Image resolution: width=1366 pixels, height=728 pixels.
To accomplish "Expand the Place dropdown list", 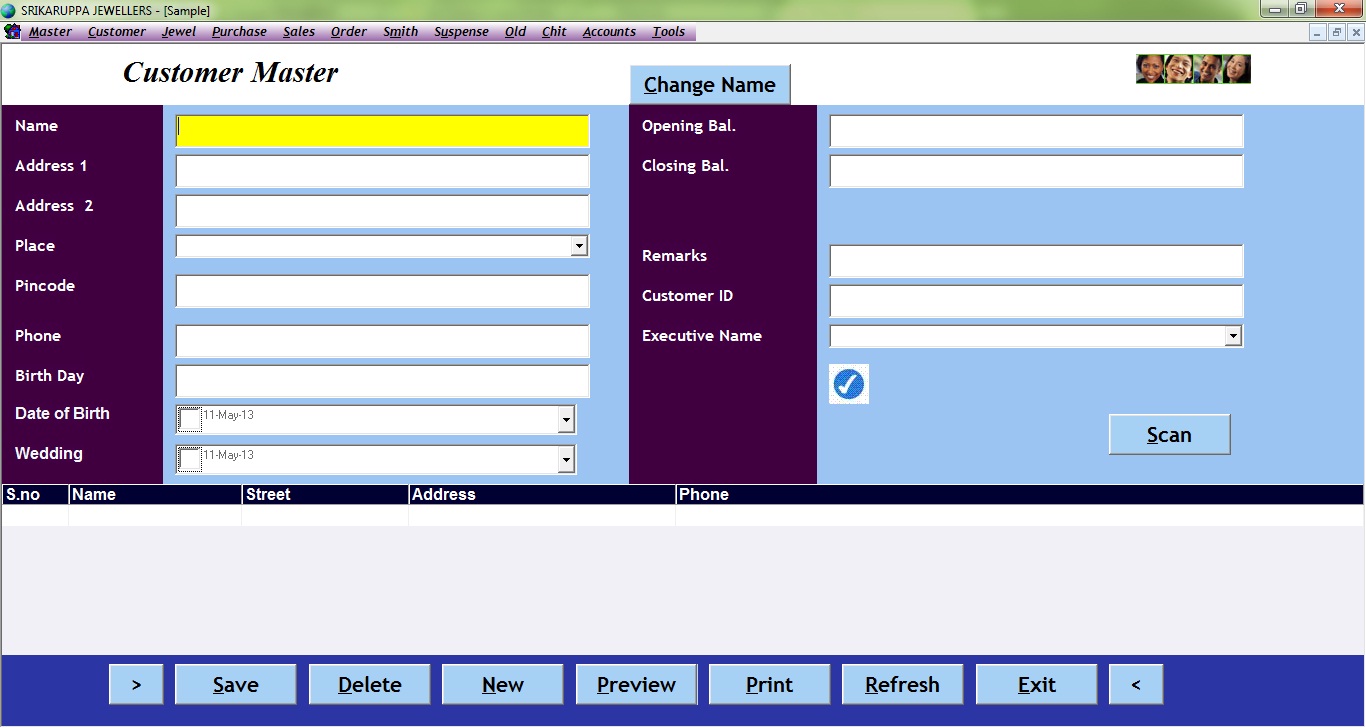I will coord(578,246).
